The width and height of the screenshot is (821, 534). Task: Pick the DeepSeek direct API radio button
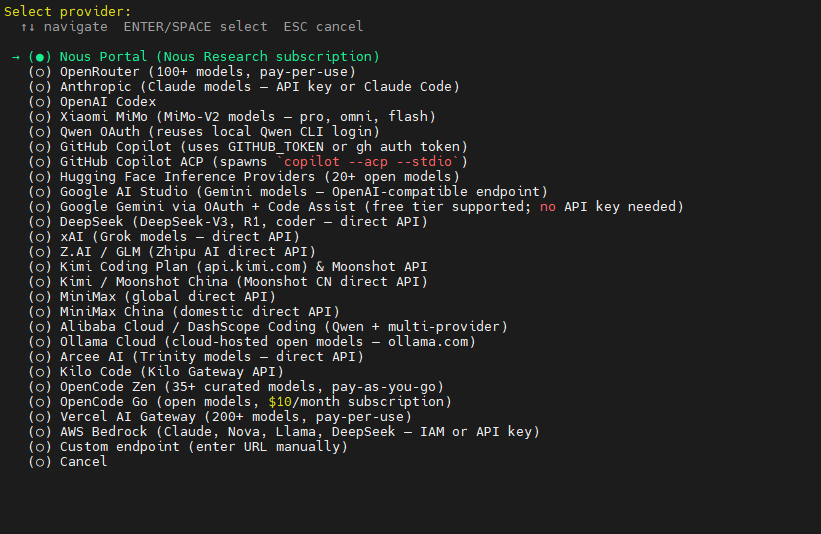(x=40, y=222)
